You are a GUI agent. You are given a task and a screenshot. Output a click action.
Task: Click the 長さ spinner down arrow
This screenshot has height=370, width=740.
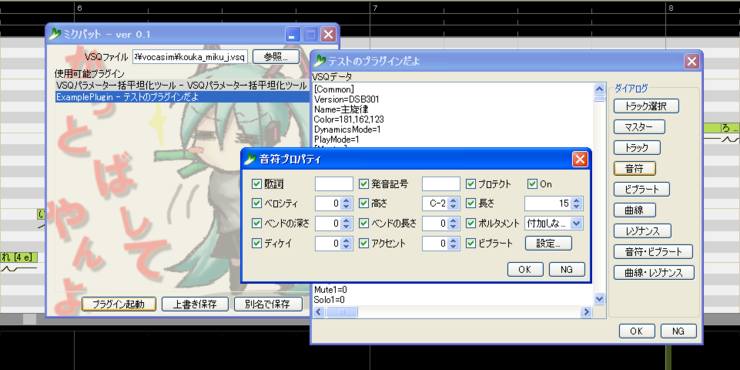tap(577, 207)
